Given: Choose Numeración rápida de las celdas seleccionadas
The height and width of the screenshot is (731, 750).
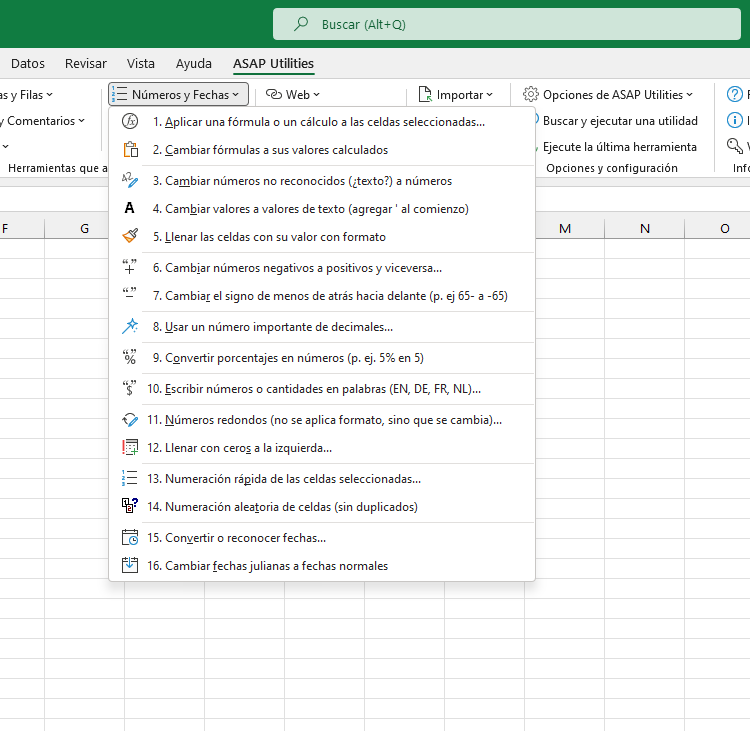Looking at the screenshot, I should (321, 478).
